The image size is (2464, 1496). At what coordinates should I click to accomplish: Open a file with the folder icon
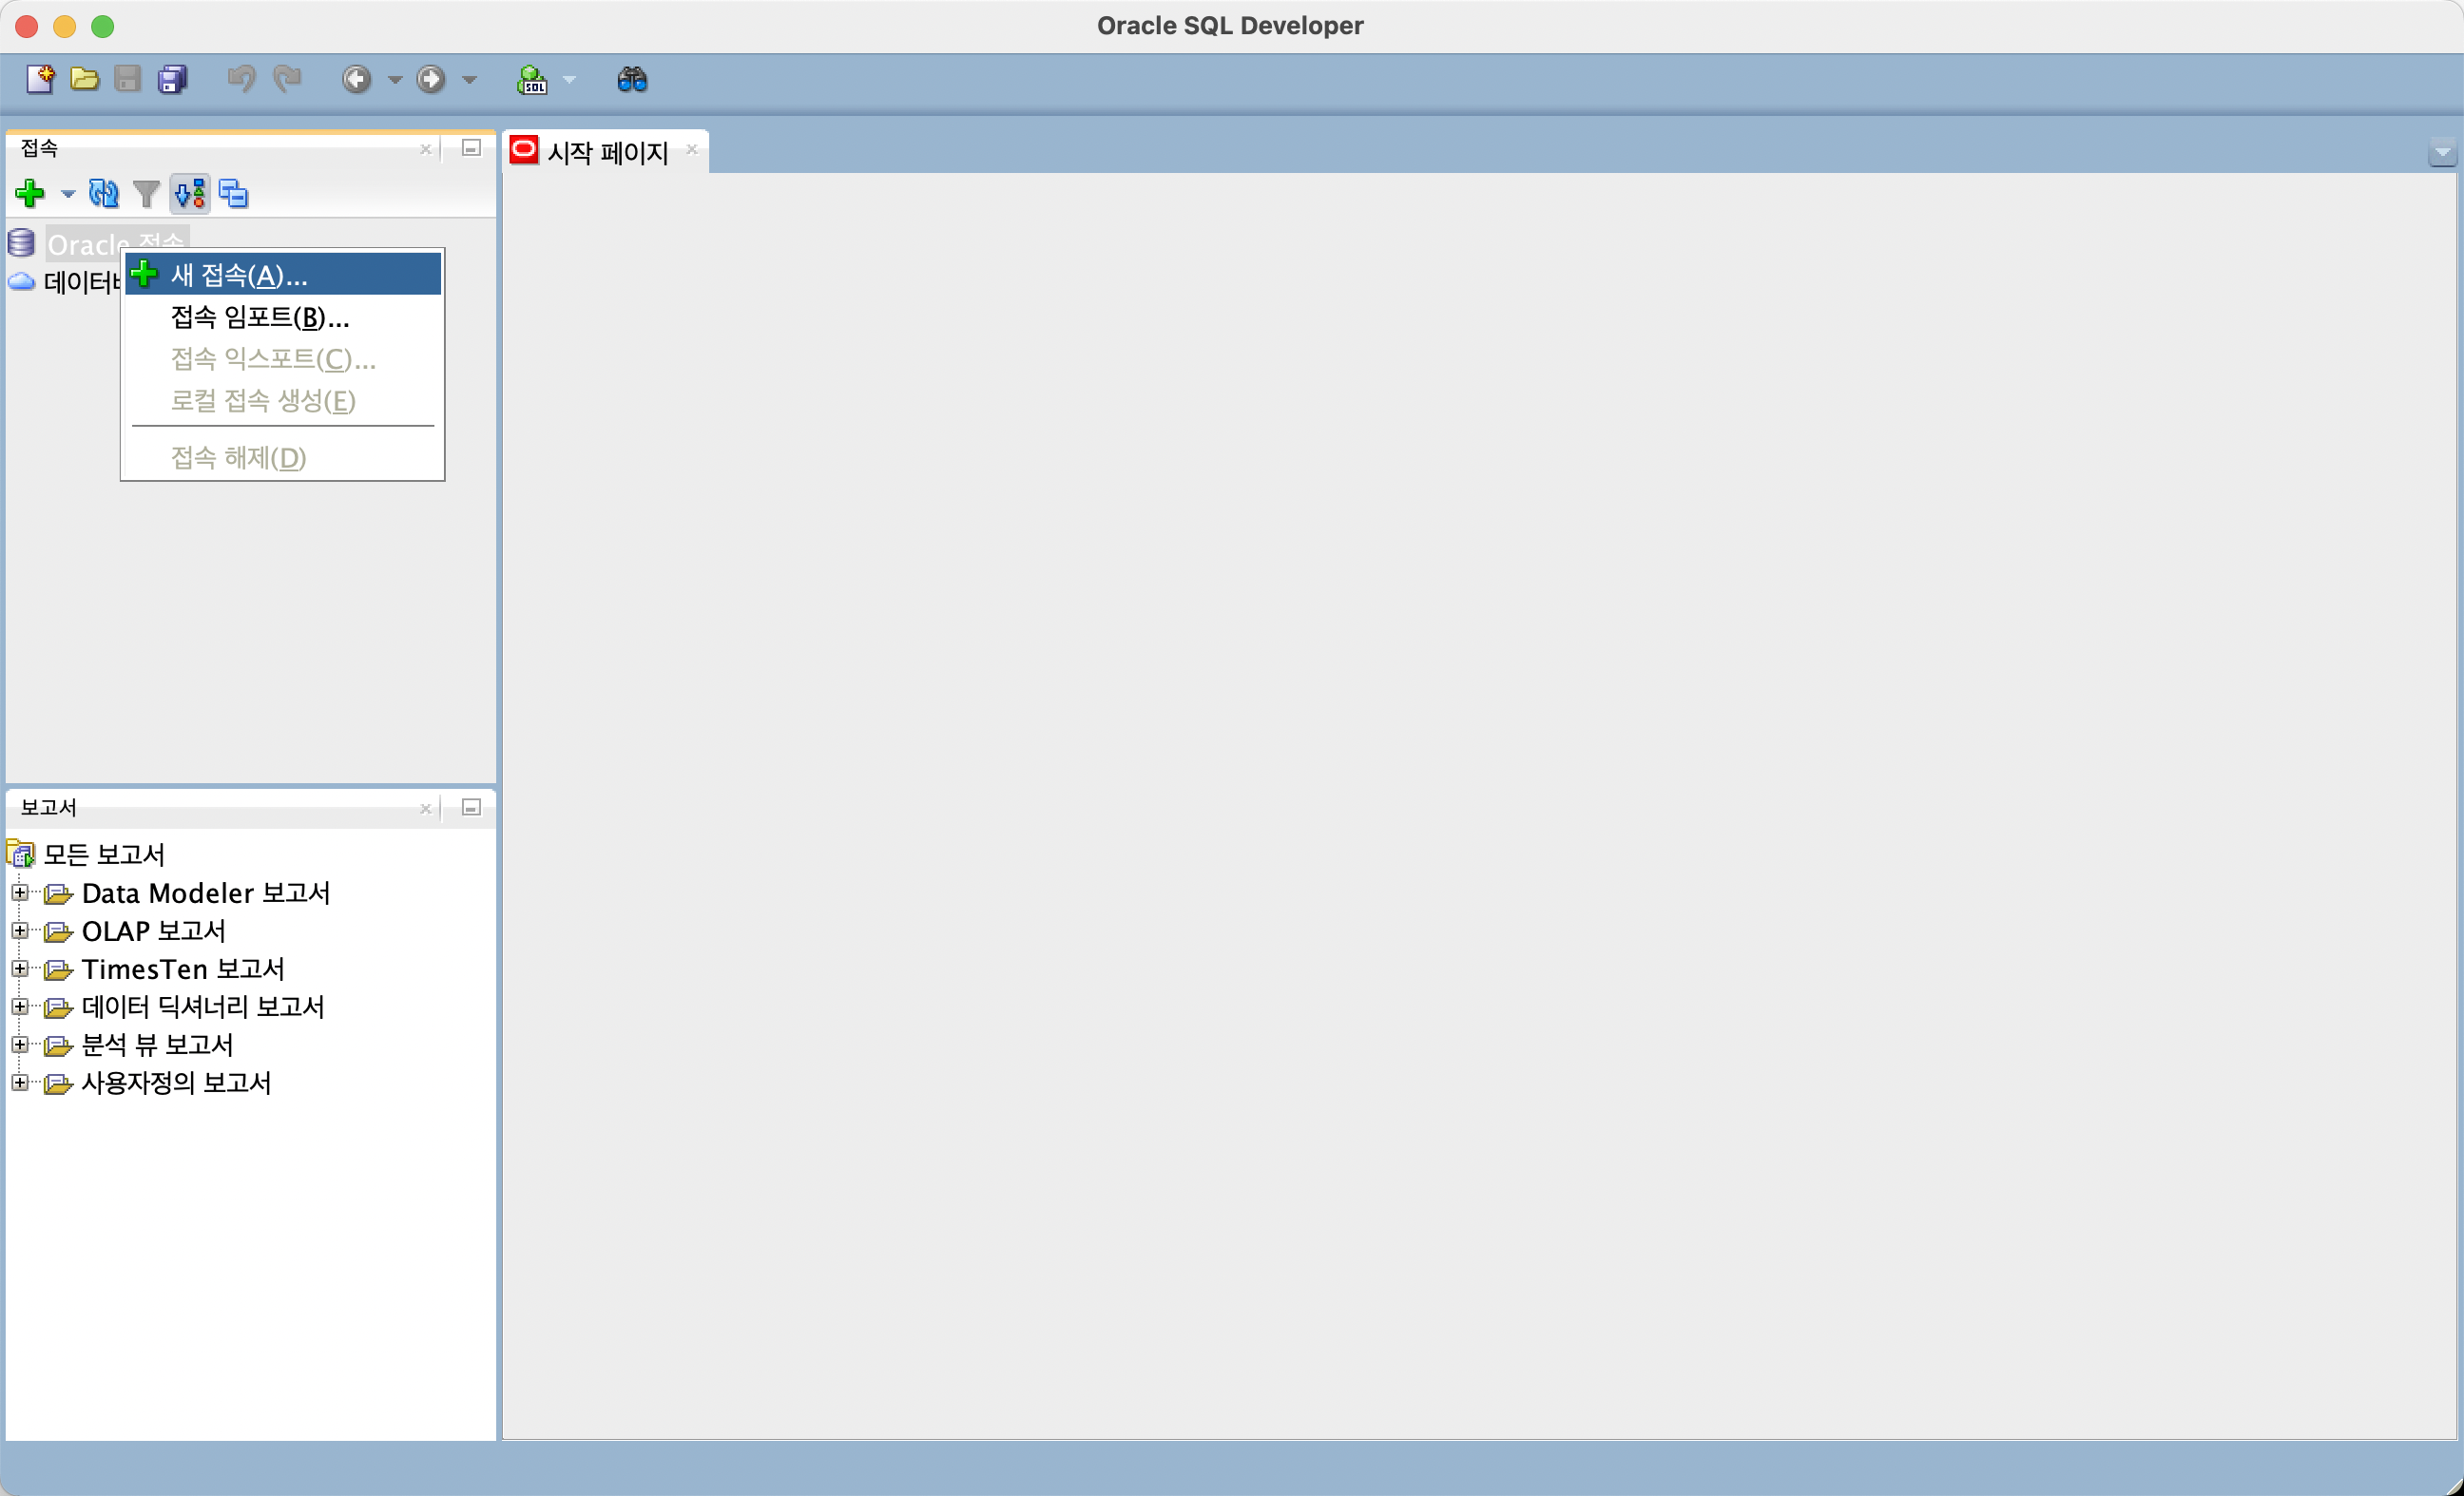click(x=85, y=79)
